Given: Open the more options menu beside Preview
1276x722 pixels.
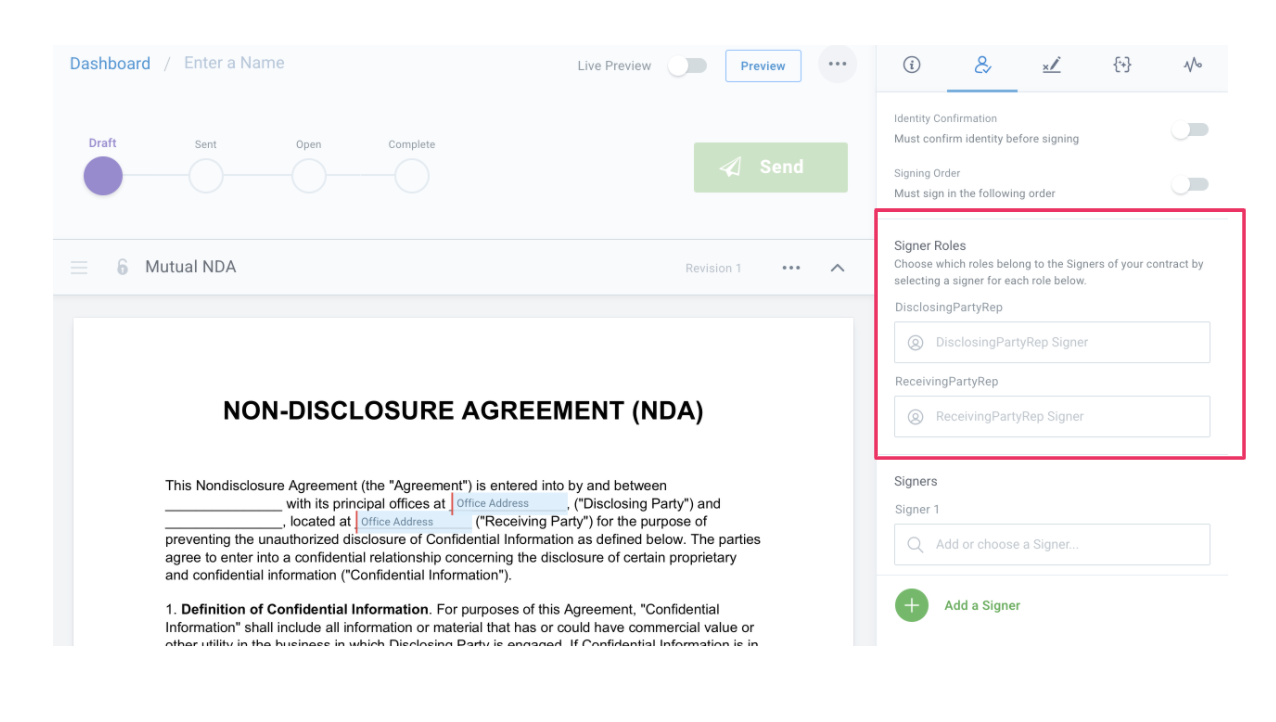Looking at the screenshot, I should tap(838, 65).
